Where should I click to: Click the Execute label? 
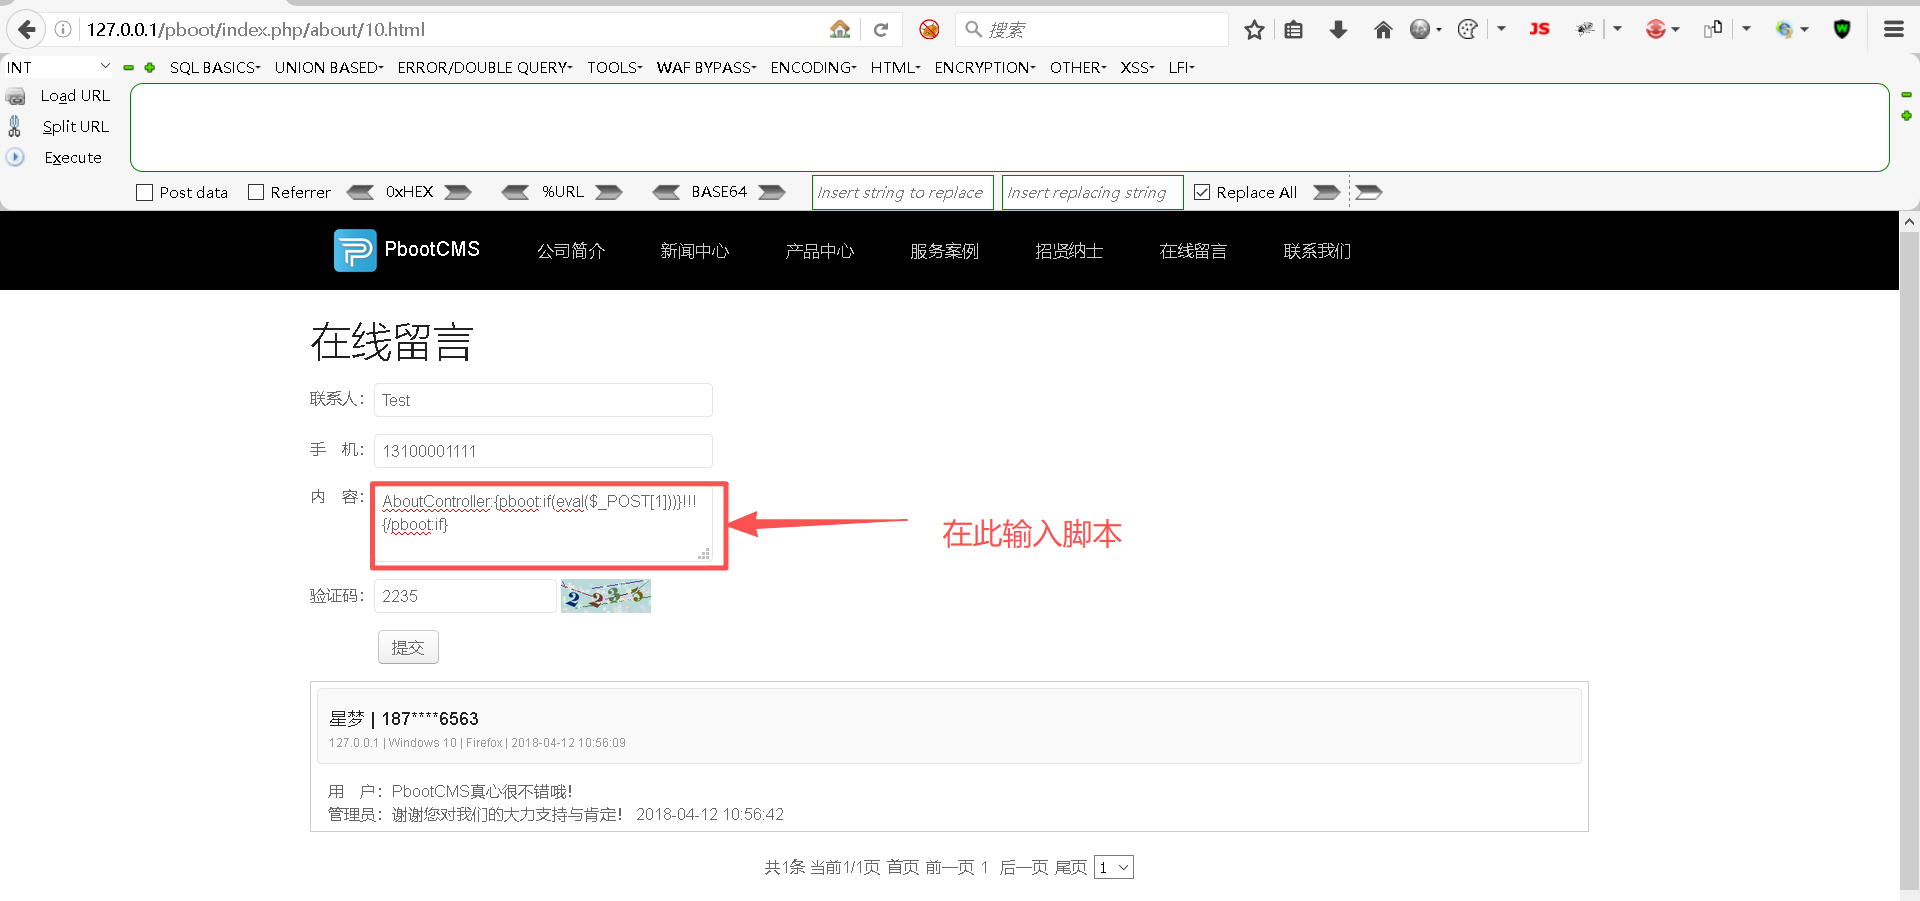(73, 158)
